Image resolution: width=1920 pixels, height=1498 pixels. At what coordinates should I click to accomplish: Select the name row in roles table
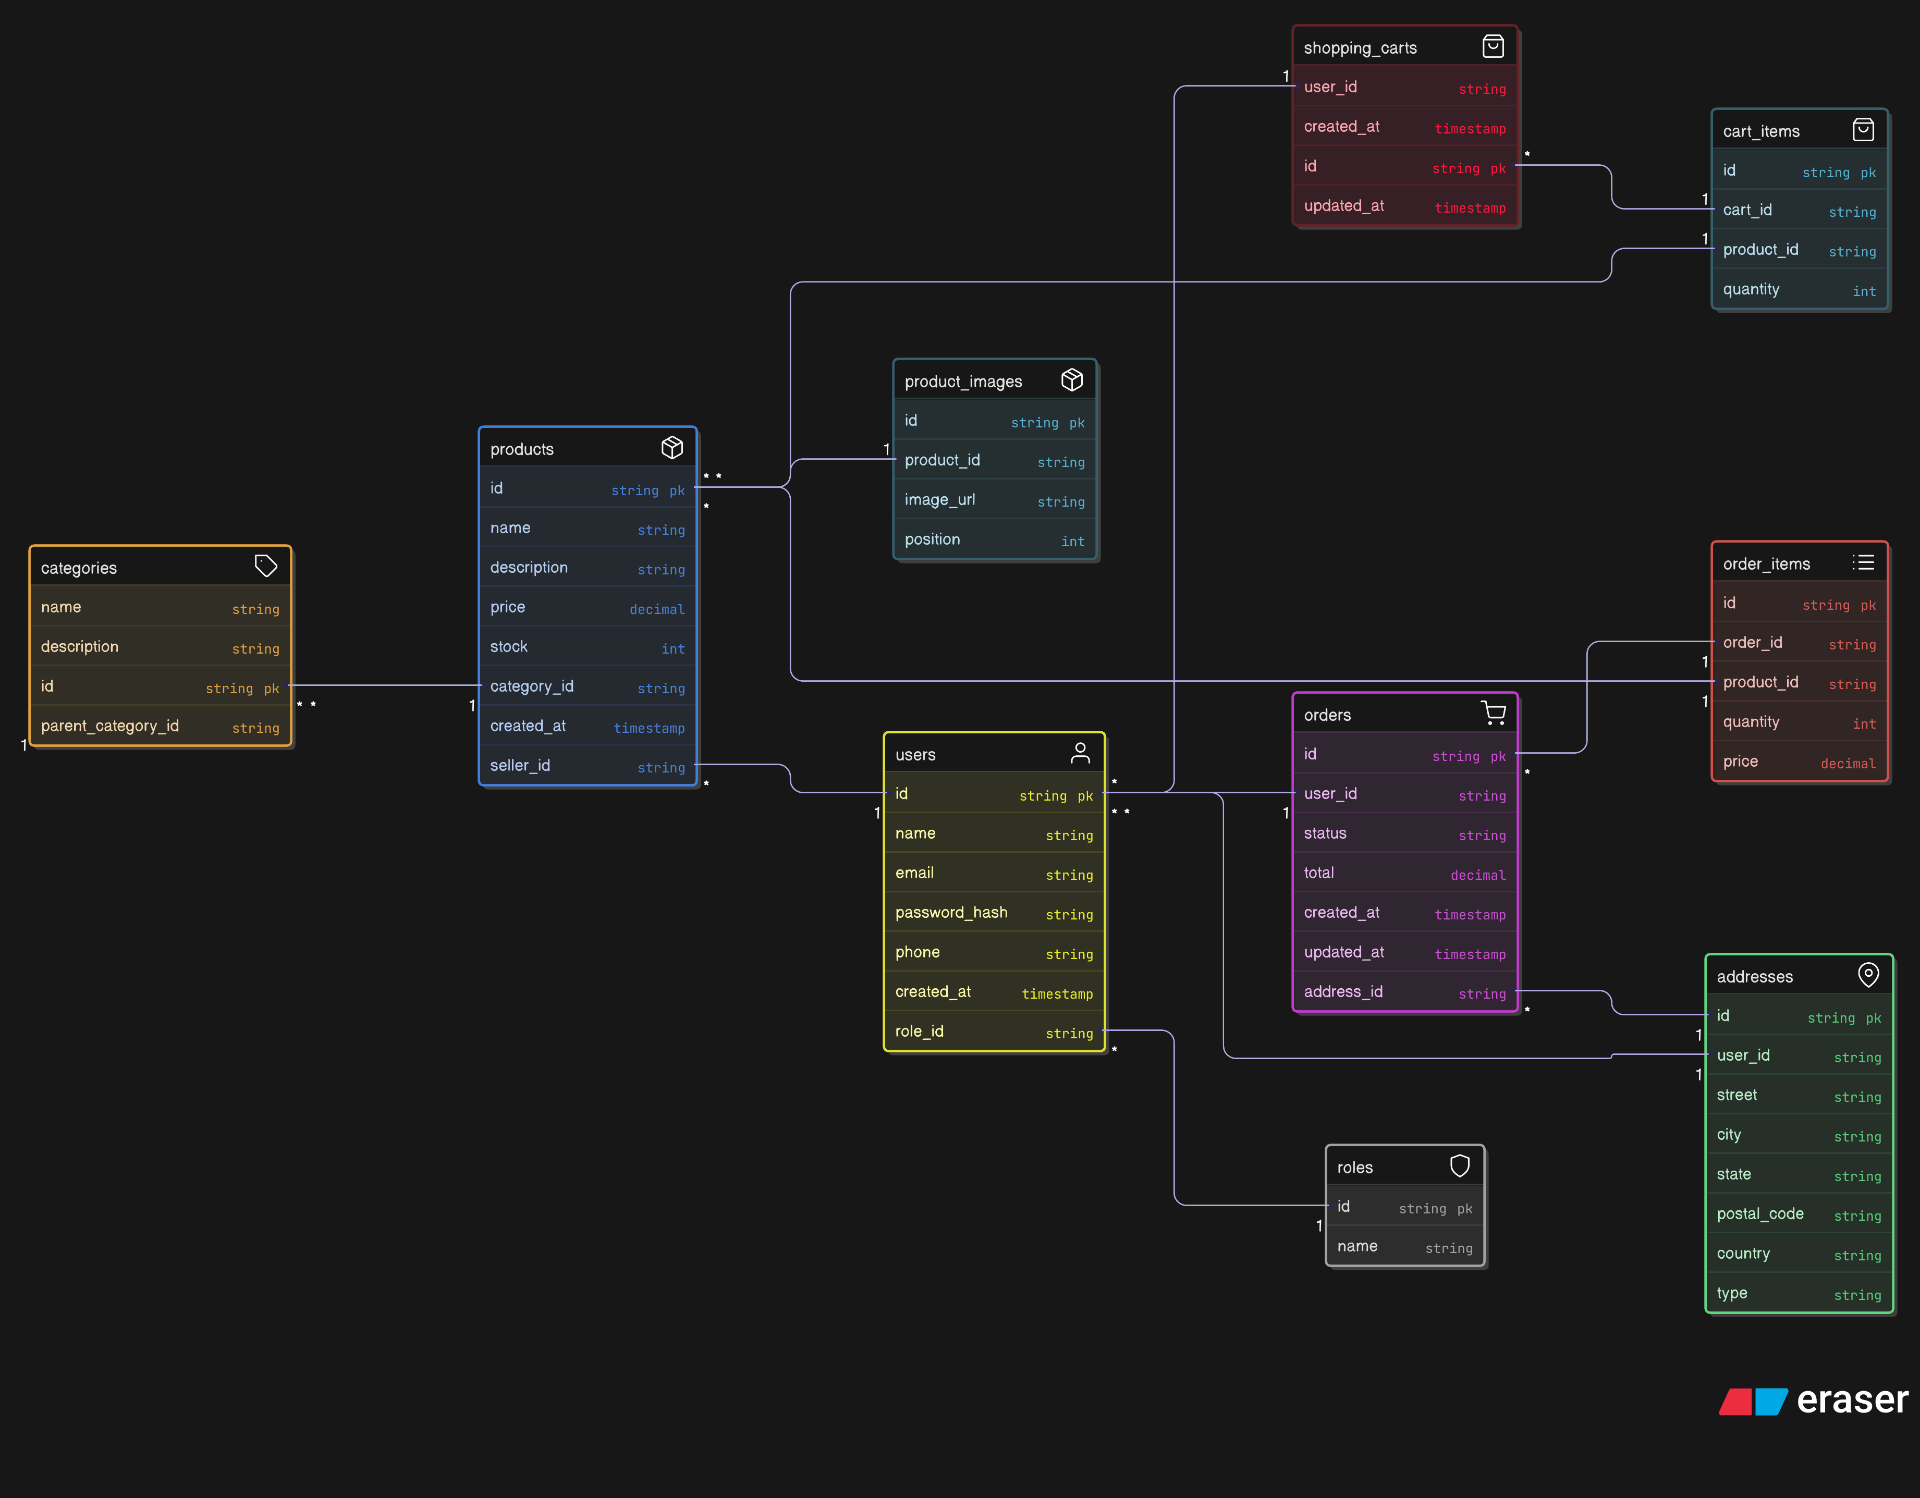click(1404, 1247)
